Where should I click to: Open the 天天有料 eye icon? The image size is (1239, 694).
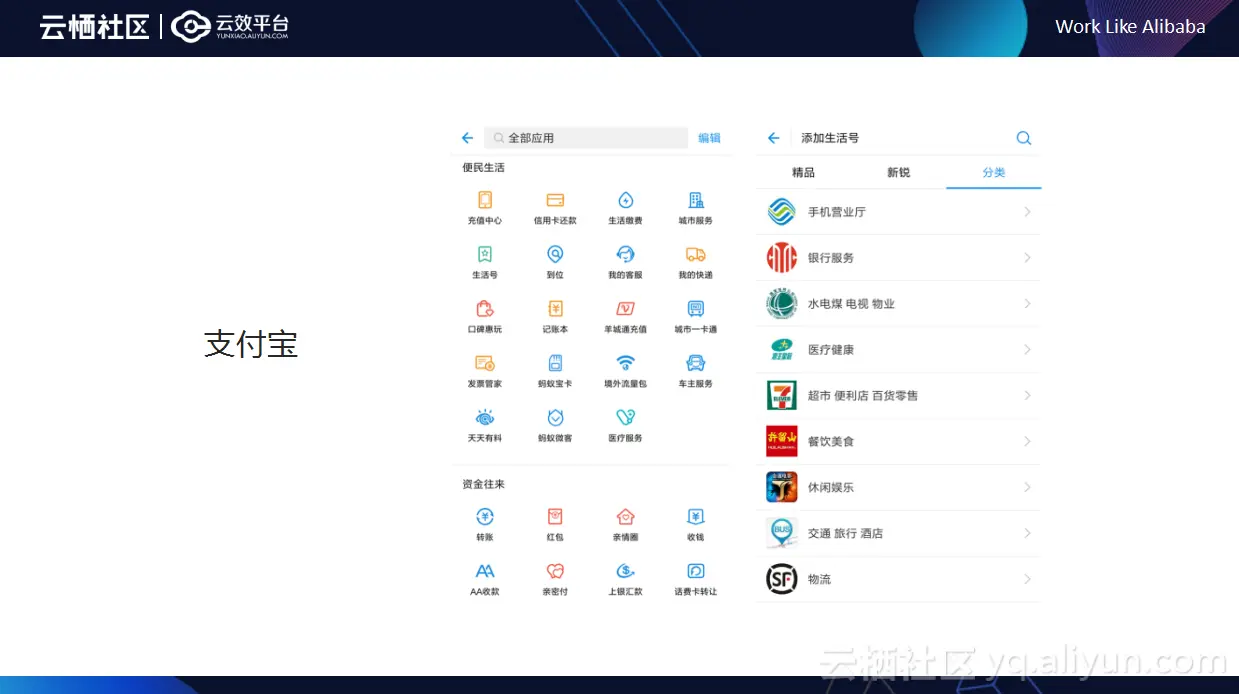coord(485,417)
